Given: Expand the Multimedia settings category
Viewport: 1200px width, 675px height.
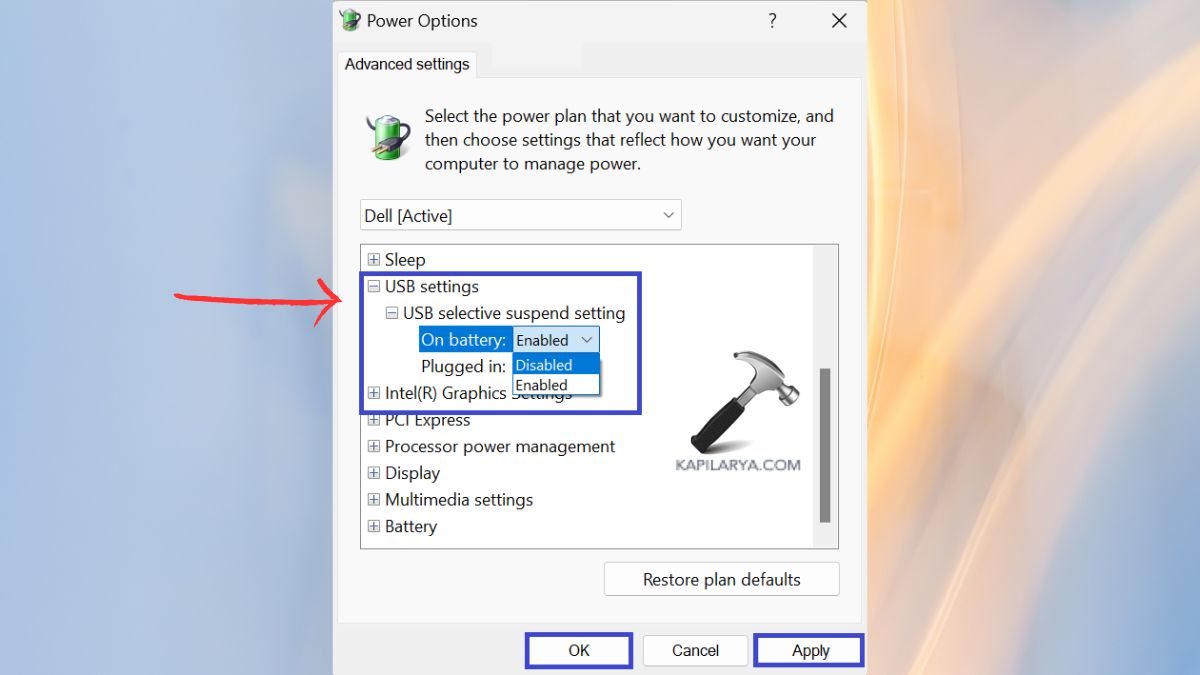Looking at the screenshot, I should (x=374, y=499).
